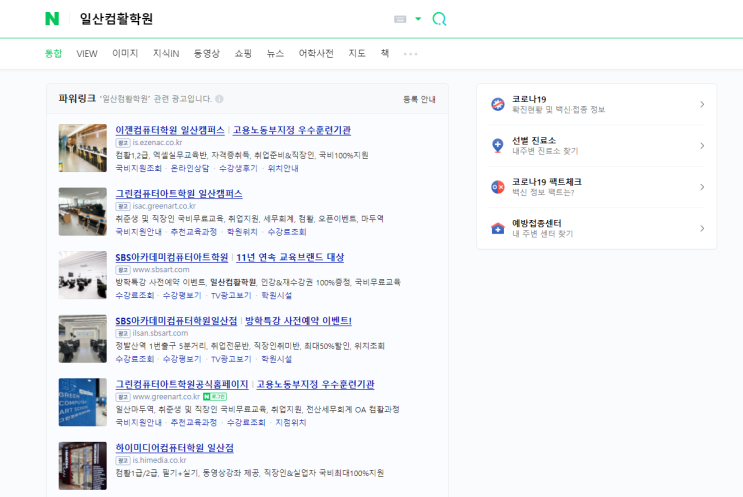743x497 pixels.
Task: Expand the 코로나19 팩트체크 row chevron
Action: (x=702, y=187)
